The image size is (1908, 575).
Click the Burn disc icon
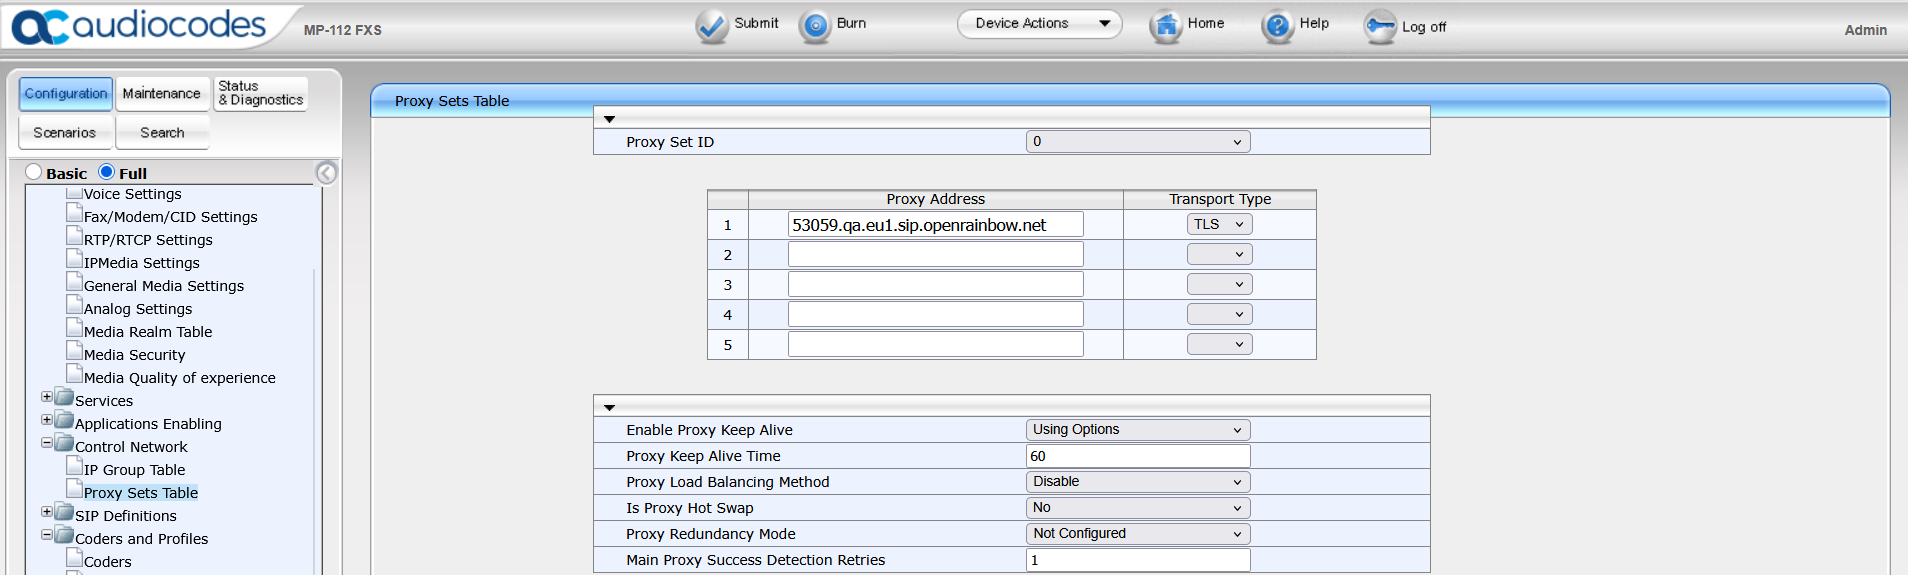(815, 26)
